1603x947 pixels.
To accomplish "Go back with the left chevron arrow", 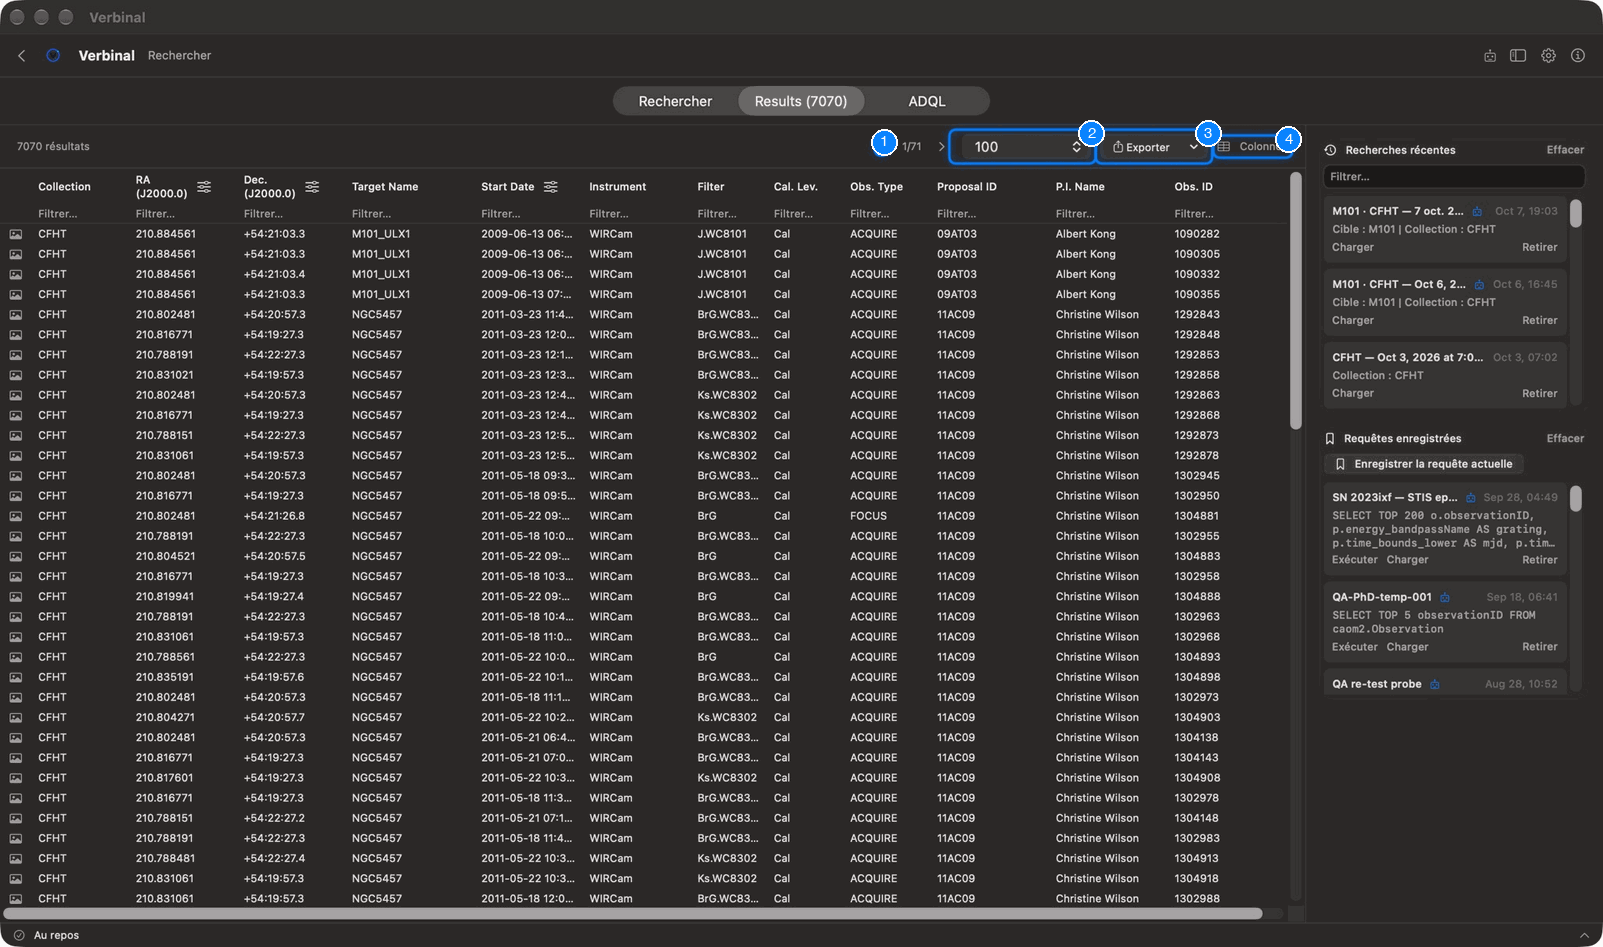I will [x=22, y=56].
